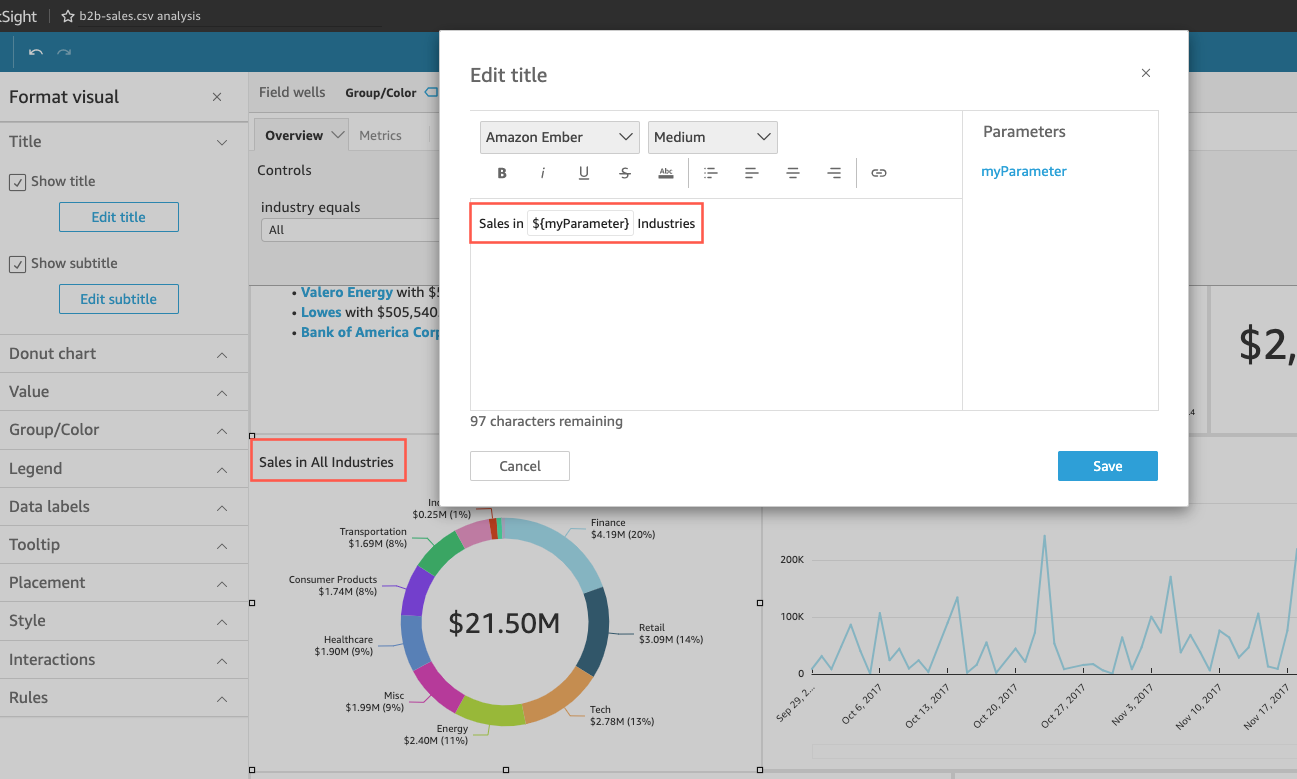Expand the Donut chart section

click(124, 354)
